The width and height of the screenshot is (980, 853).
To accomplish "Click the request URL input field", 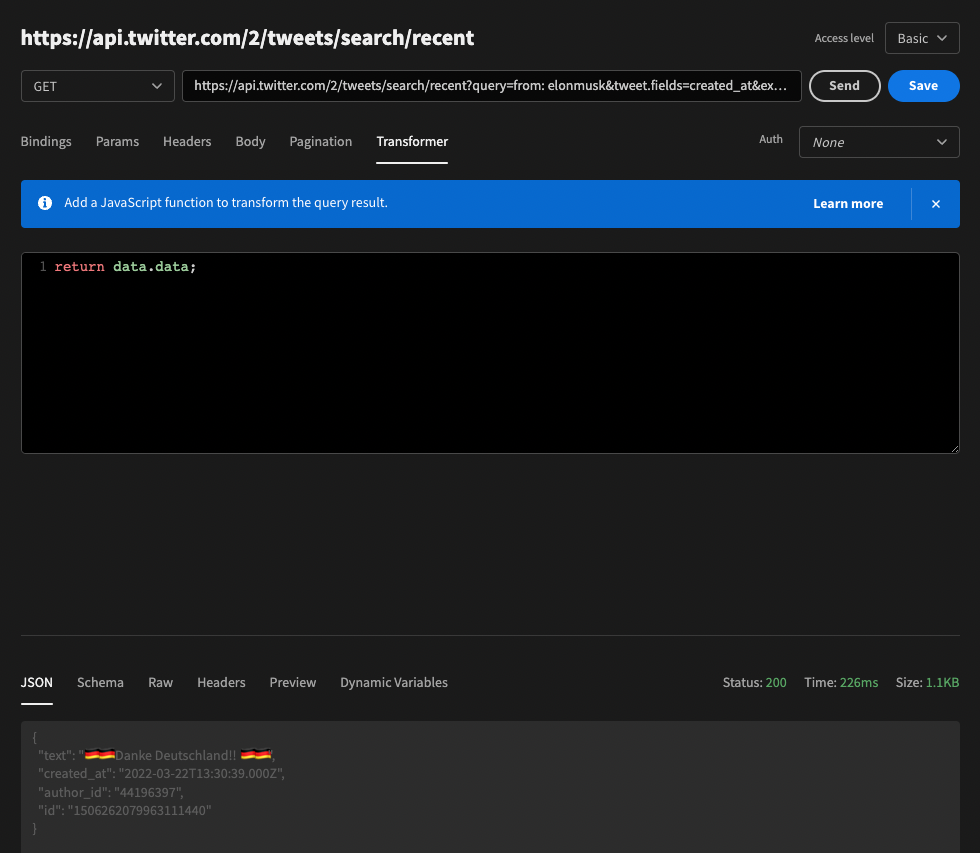I will pyautogui.click(x=491, y=86).
